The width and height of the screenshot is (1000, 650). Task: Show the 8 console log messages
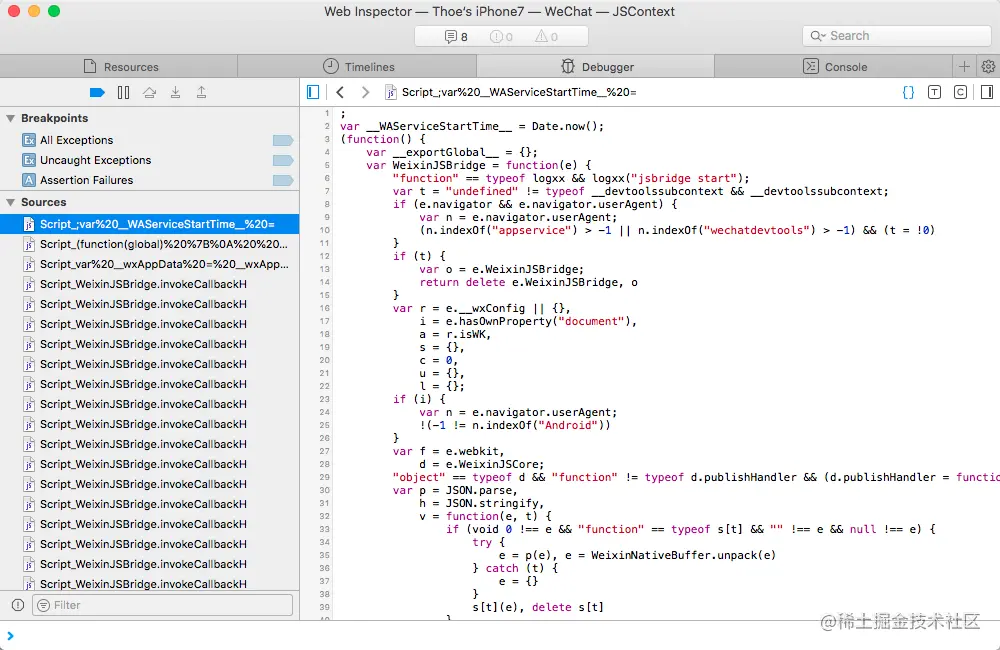(x=456, y=37)
